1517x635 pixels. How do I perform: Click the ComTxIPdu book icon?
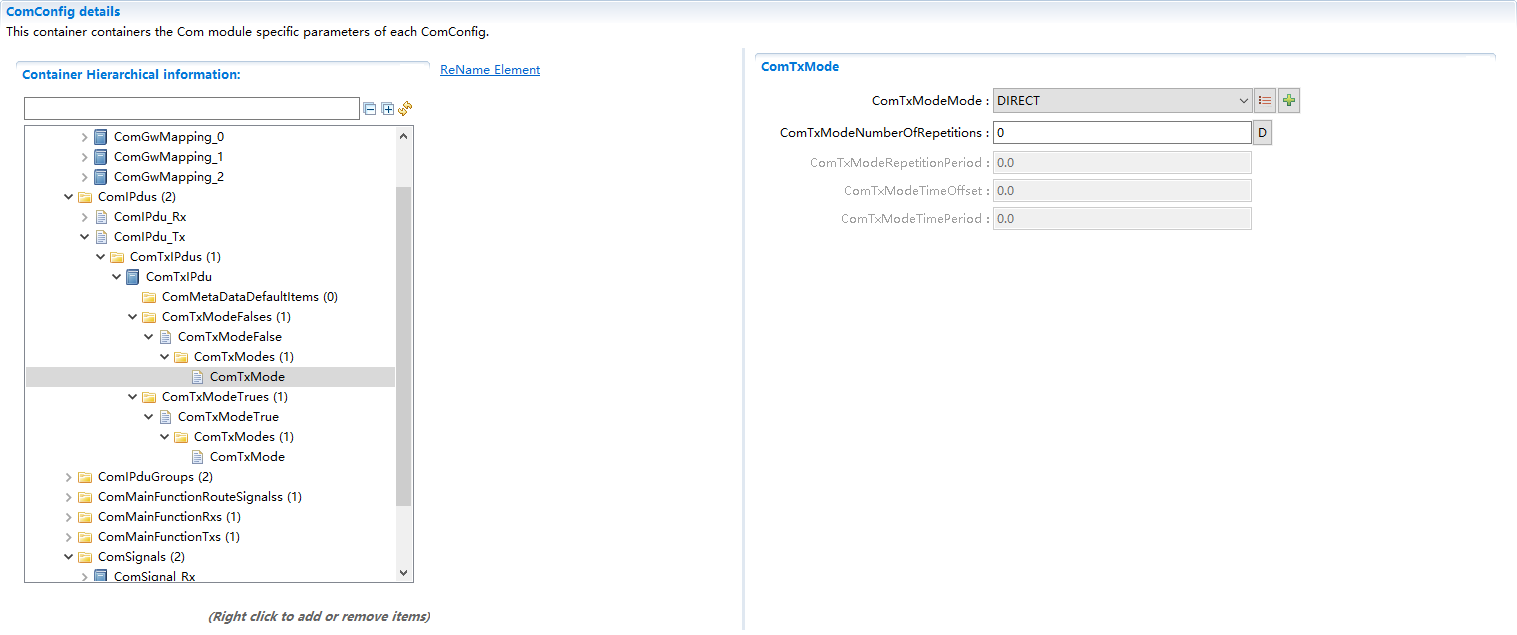coord(132,277)
